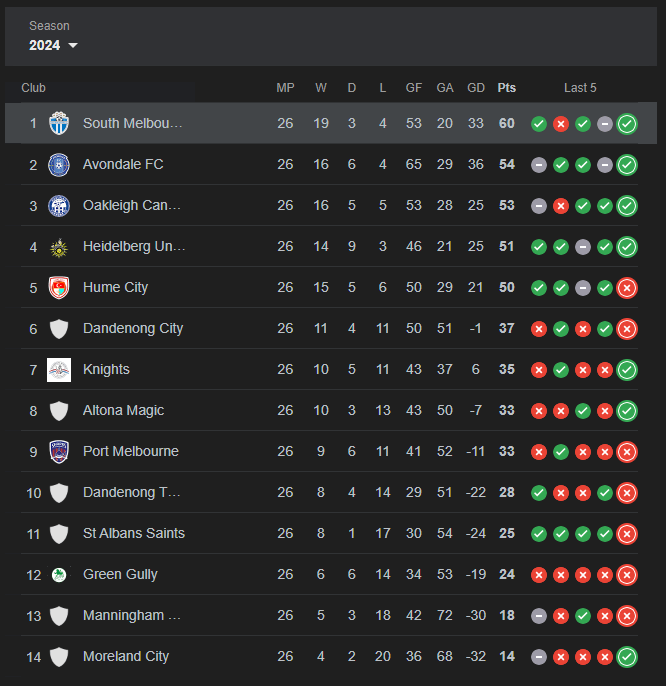Click Hume City club crest icon
The image size is (666, 686).
tap(59, 287)
